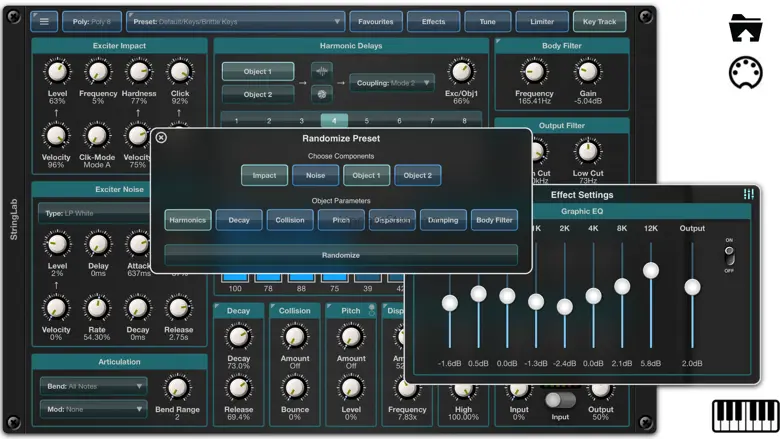
Task: Open the Coupling mode dropdown
Action: click(391, 83)
